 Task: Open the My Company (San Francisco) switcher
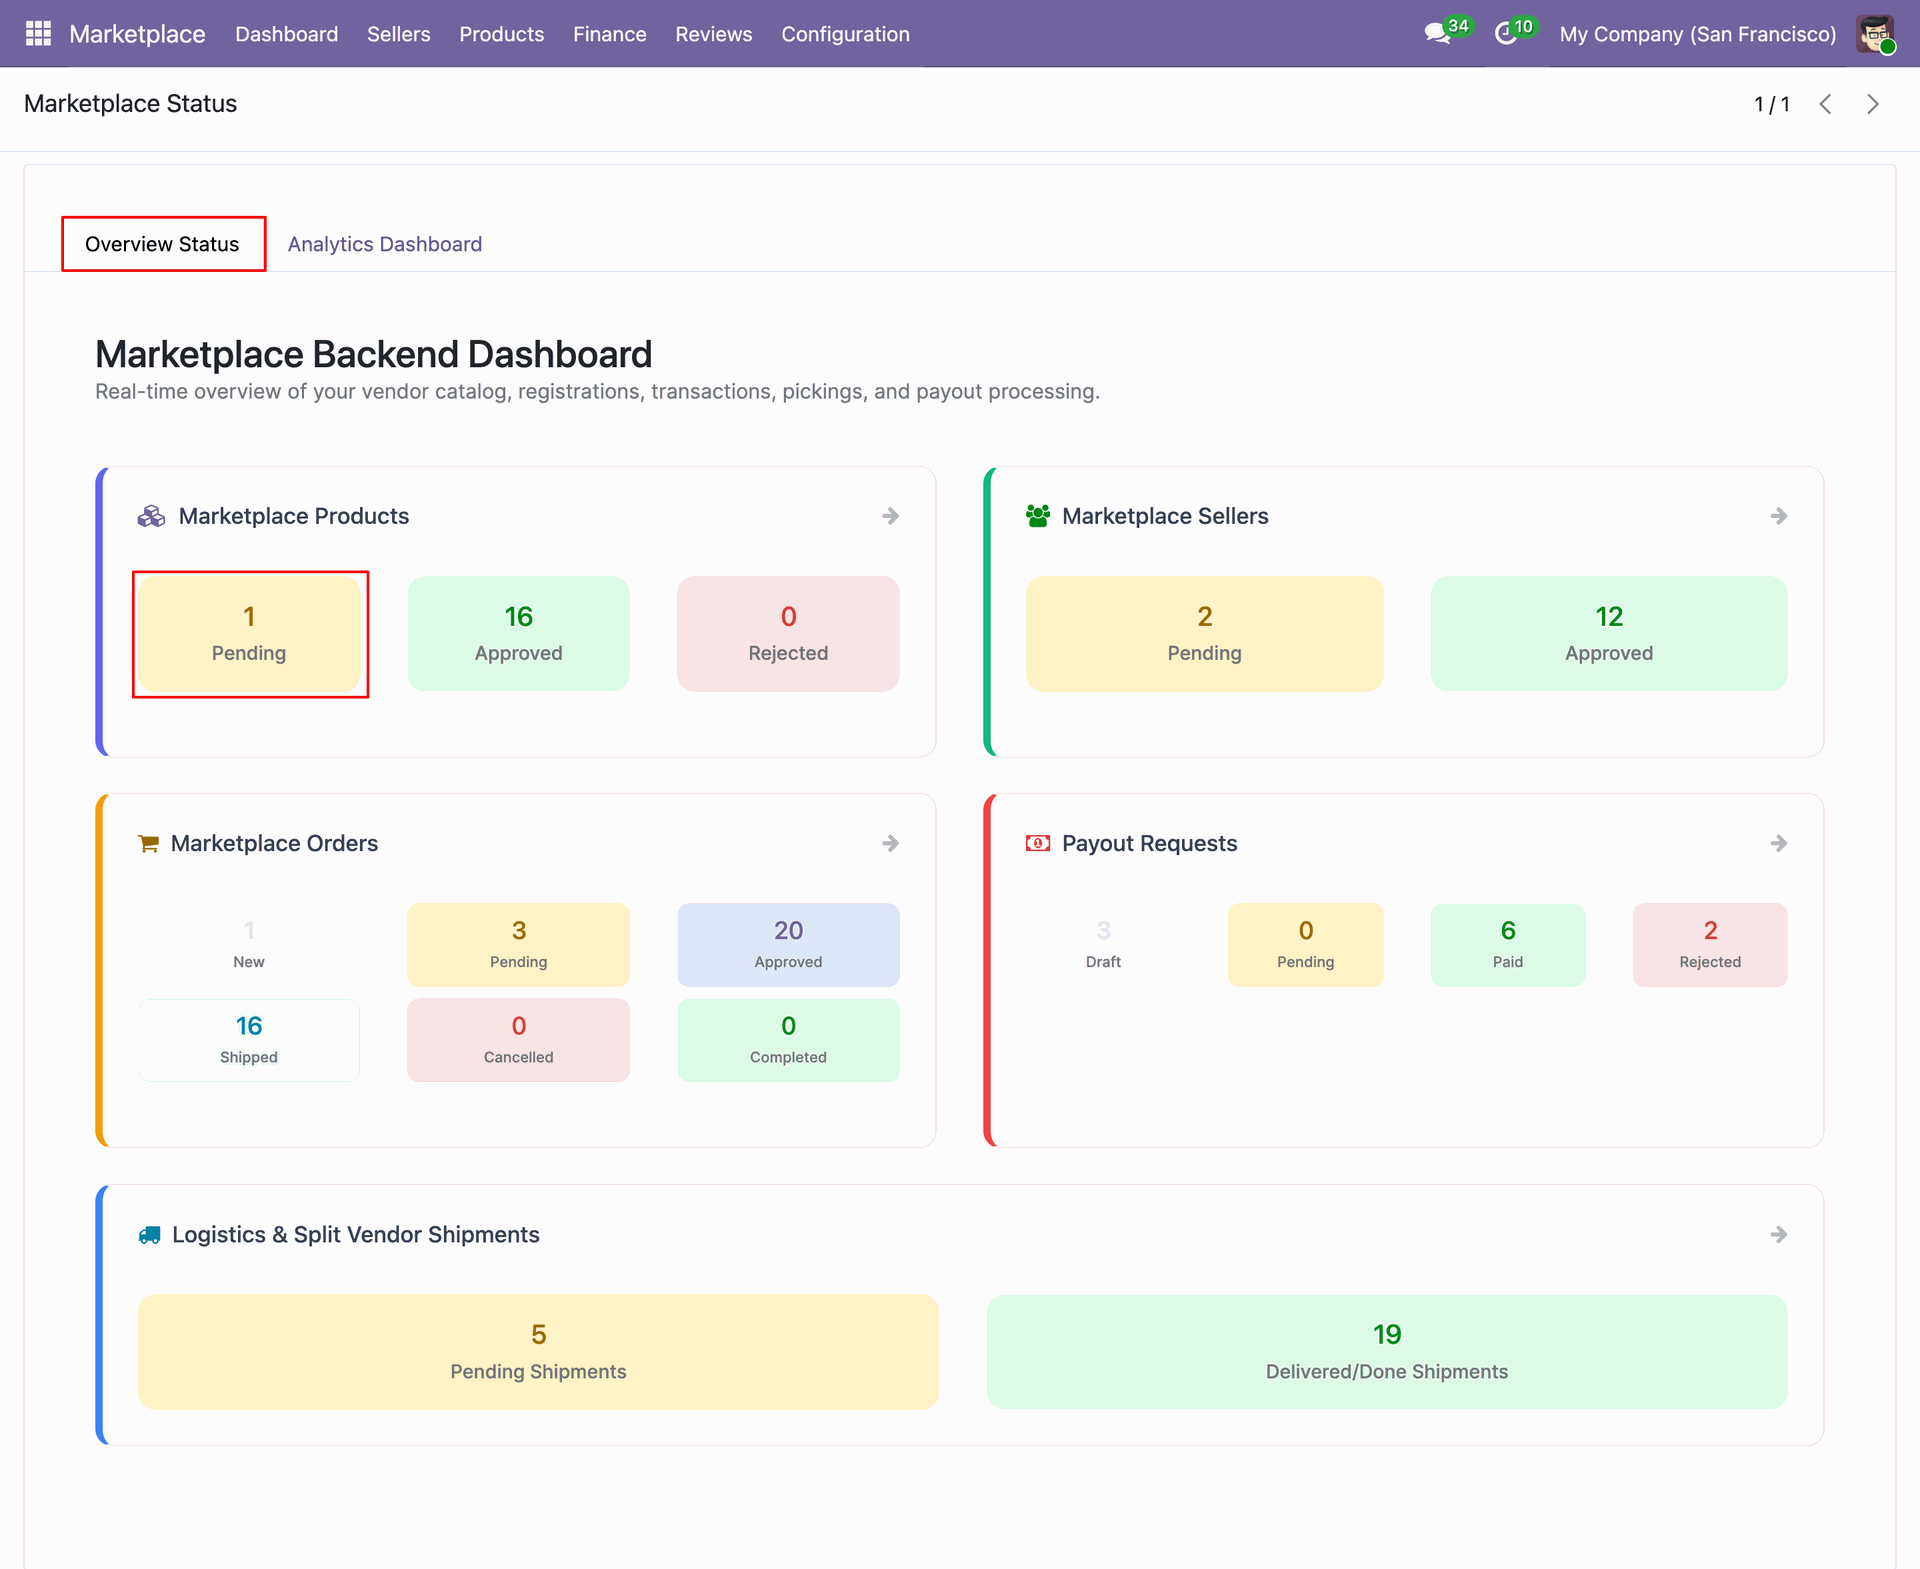coord(1697,33)
